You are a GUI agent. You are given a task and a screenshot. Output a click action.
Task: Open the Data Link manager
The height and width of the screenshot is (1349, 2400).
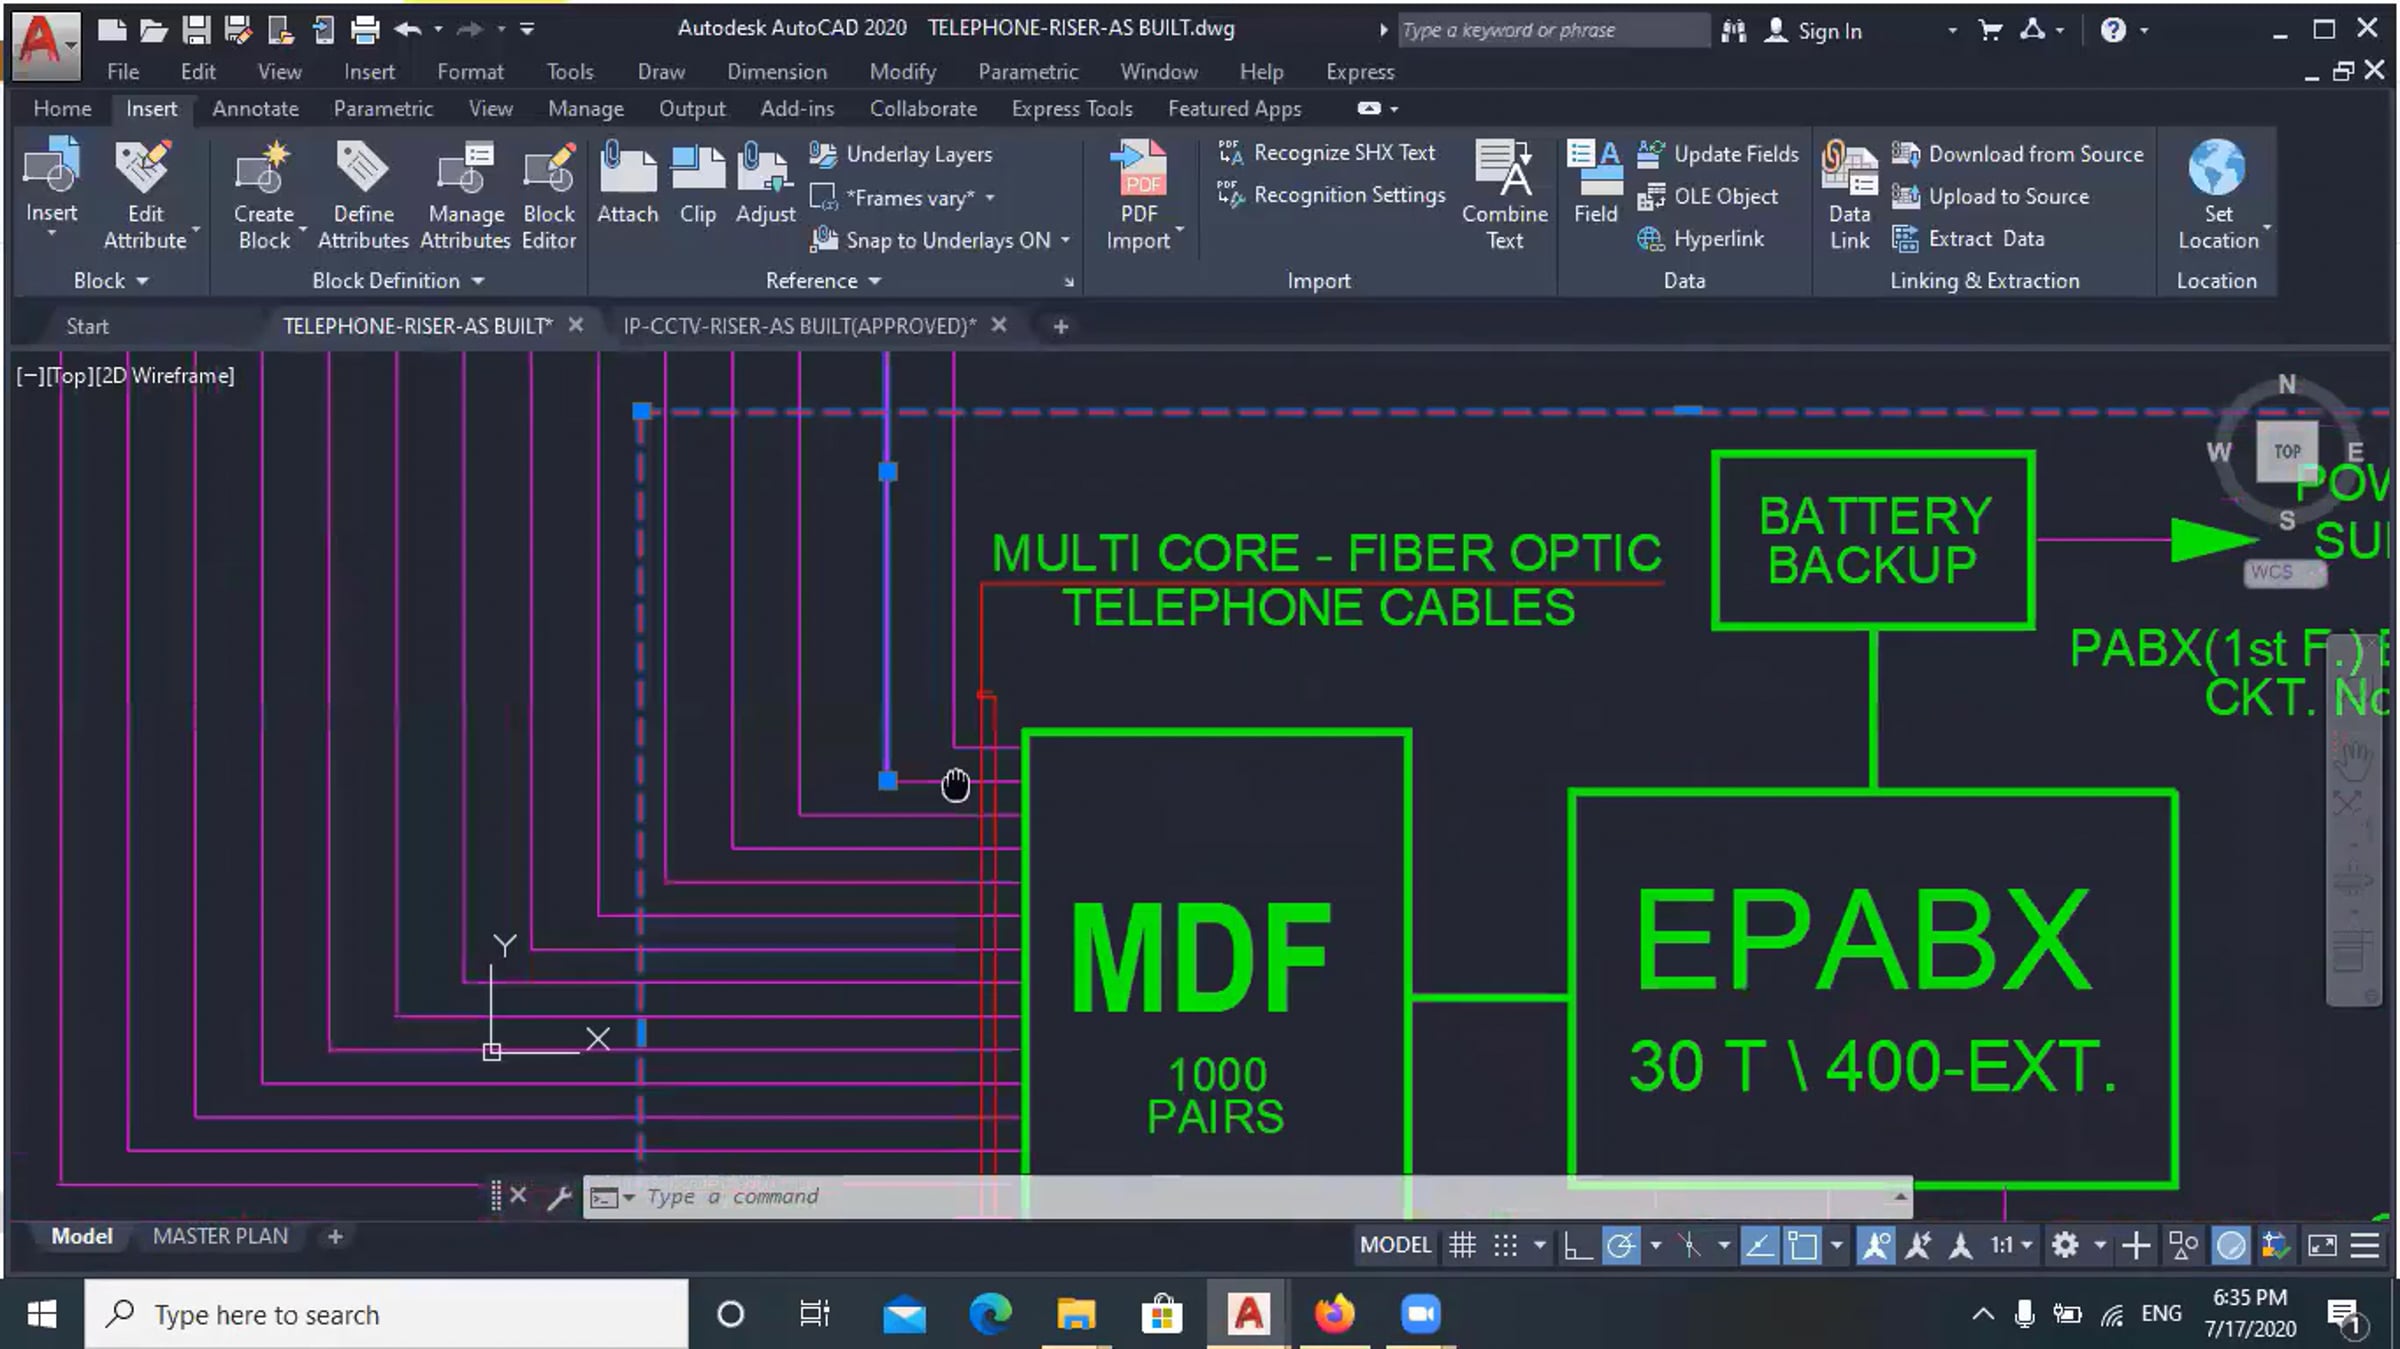(x=1849, y=195)
